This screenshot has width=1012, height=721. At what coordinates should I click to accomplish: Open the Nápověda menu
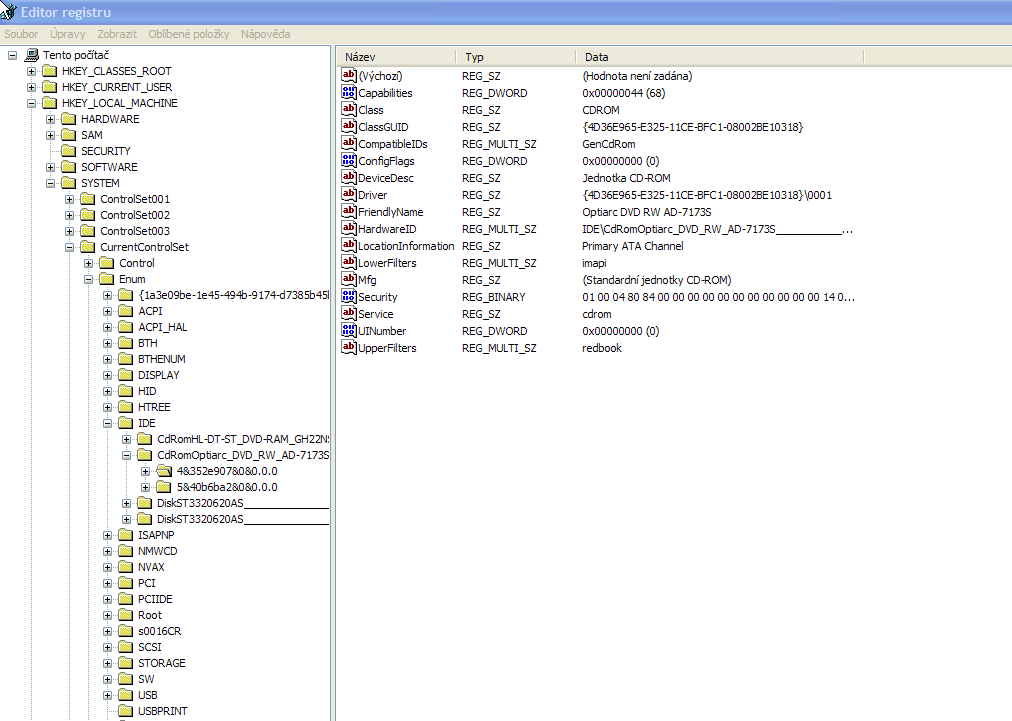(265, 34)
